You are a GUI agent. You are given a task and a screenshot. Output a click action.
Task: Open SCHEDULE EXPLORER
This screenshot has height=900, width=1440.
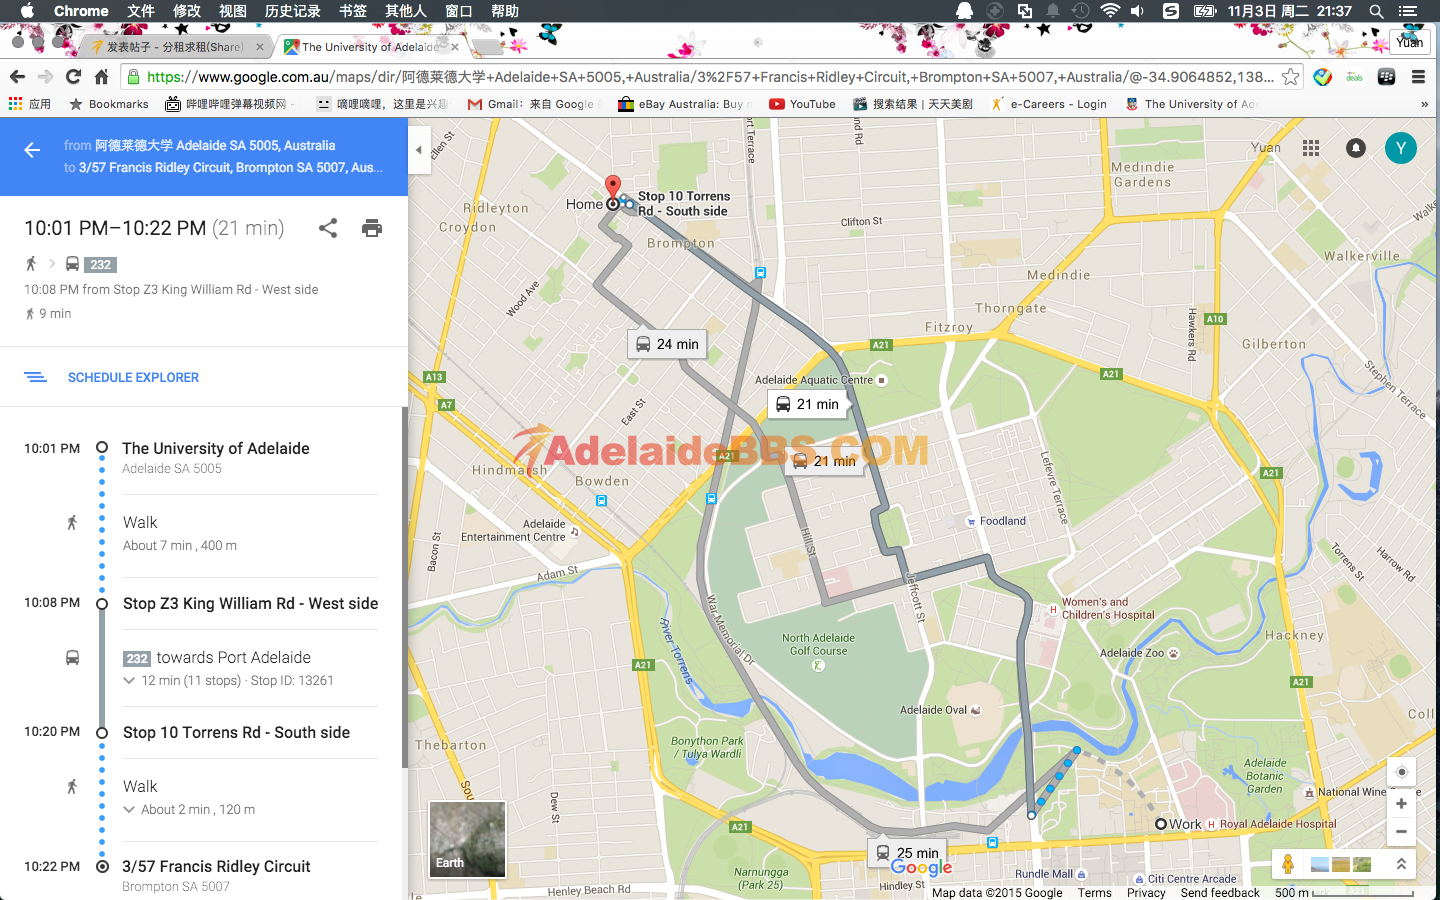(x=133, y=377)
